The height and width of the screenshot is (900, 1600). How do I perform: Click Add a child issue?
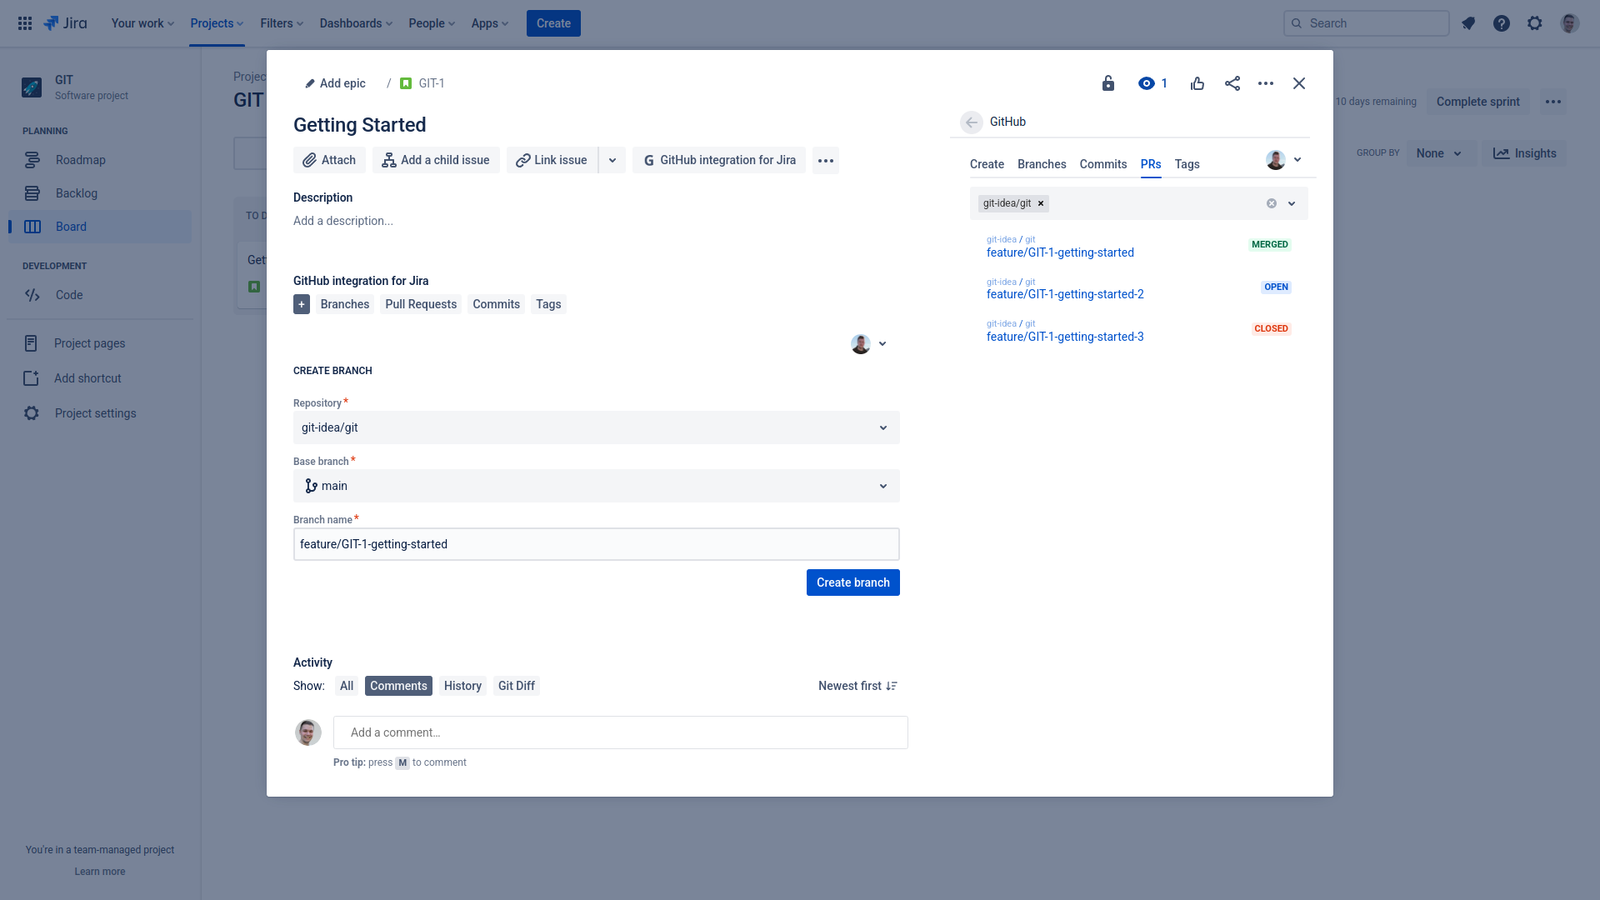436,160
